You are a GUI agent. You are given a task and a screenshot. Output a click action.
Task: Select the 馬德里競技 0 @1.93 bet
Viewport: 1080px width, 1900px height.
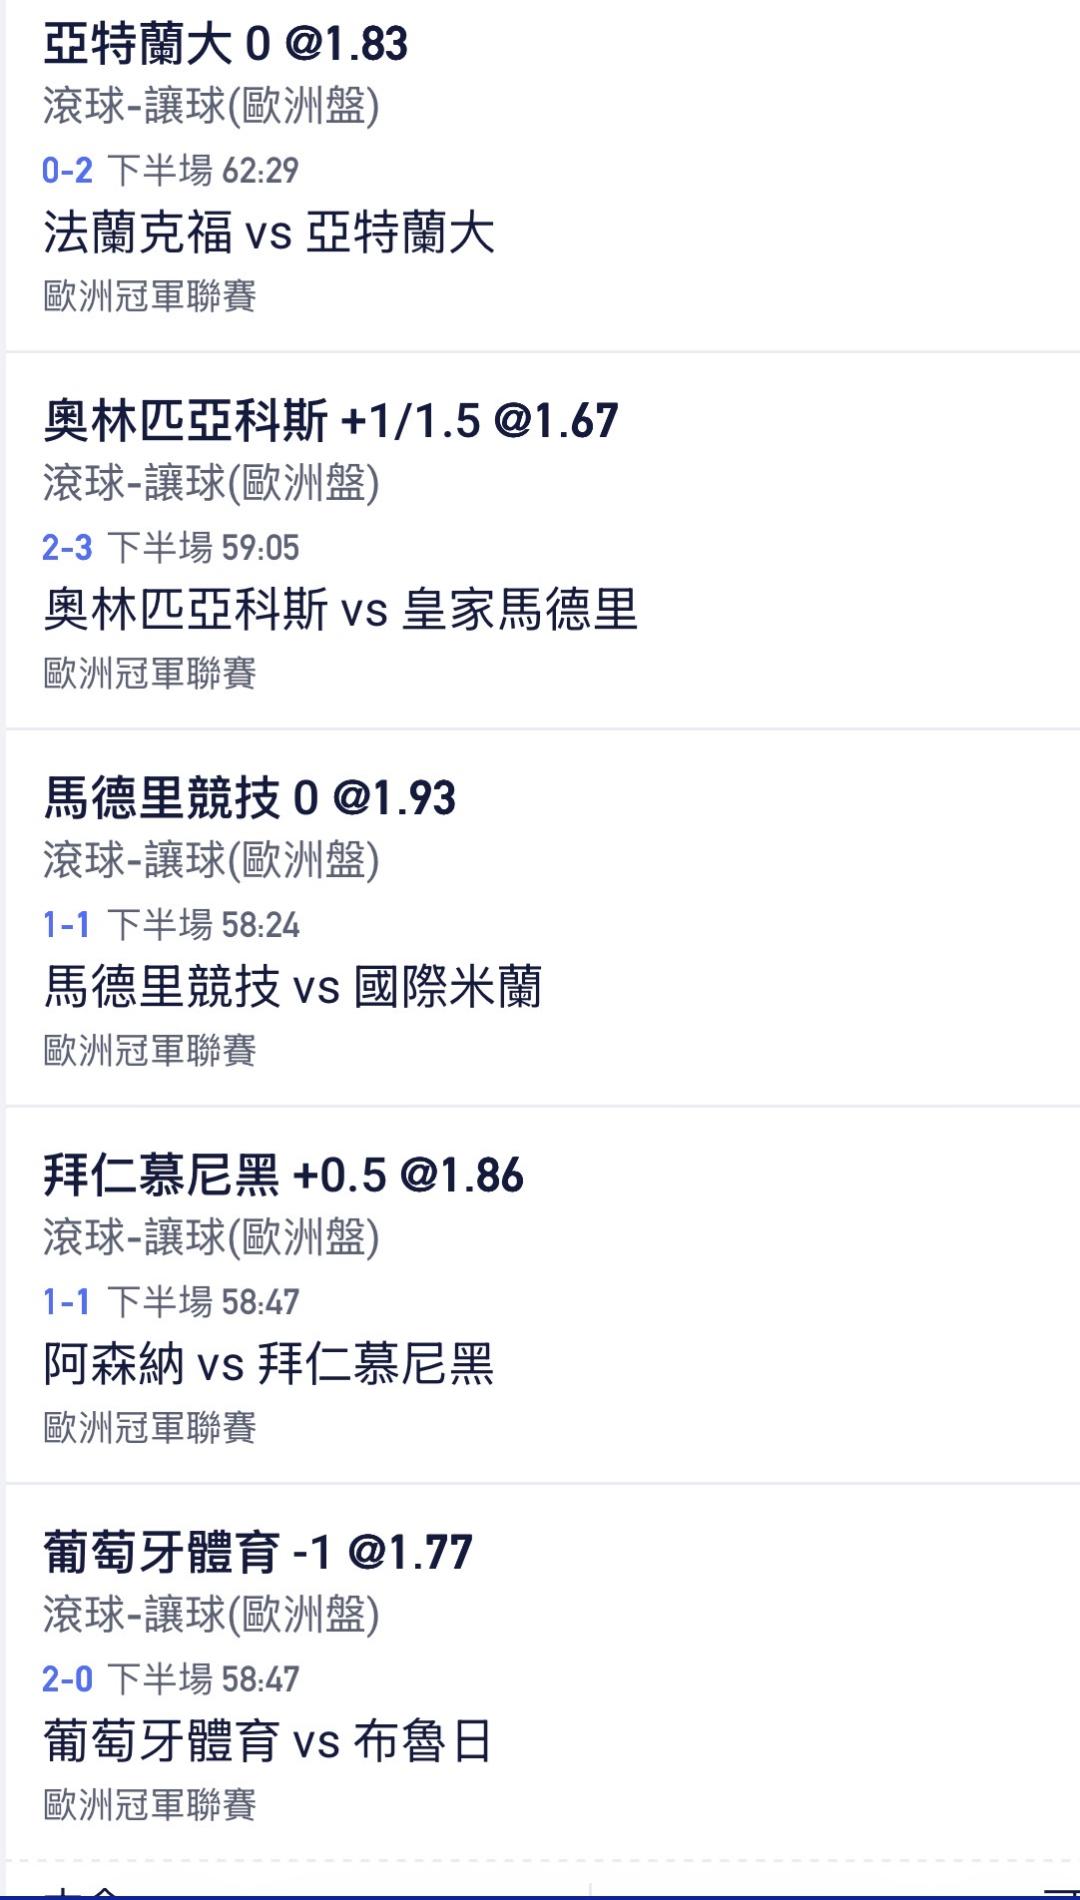point(250,798)
